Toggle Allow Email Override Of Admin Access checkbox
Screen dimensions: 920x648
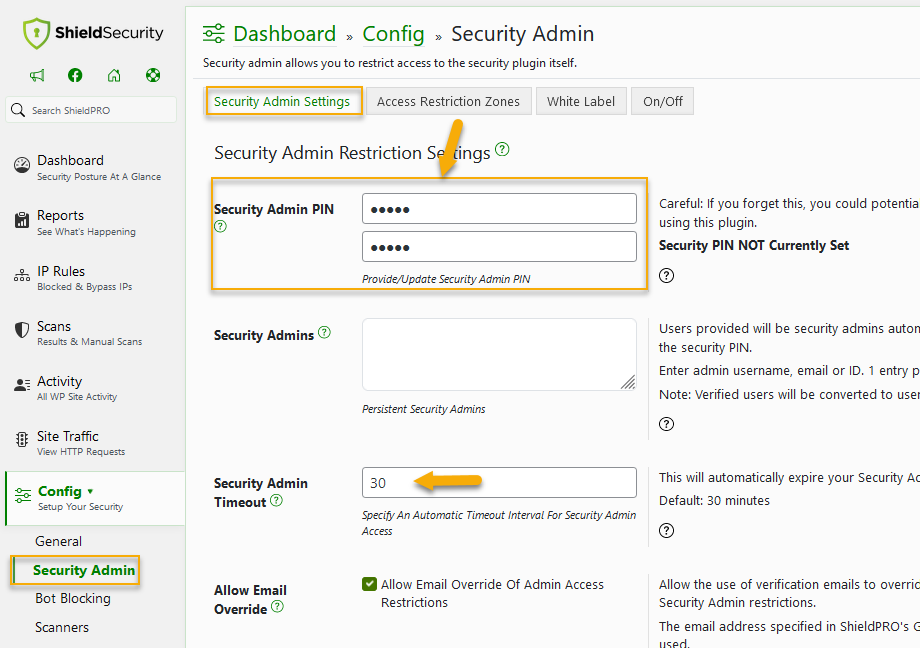coord(369,584)
